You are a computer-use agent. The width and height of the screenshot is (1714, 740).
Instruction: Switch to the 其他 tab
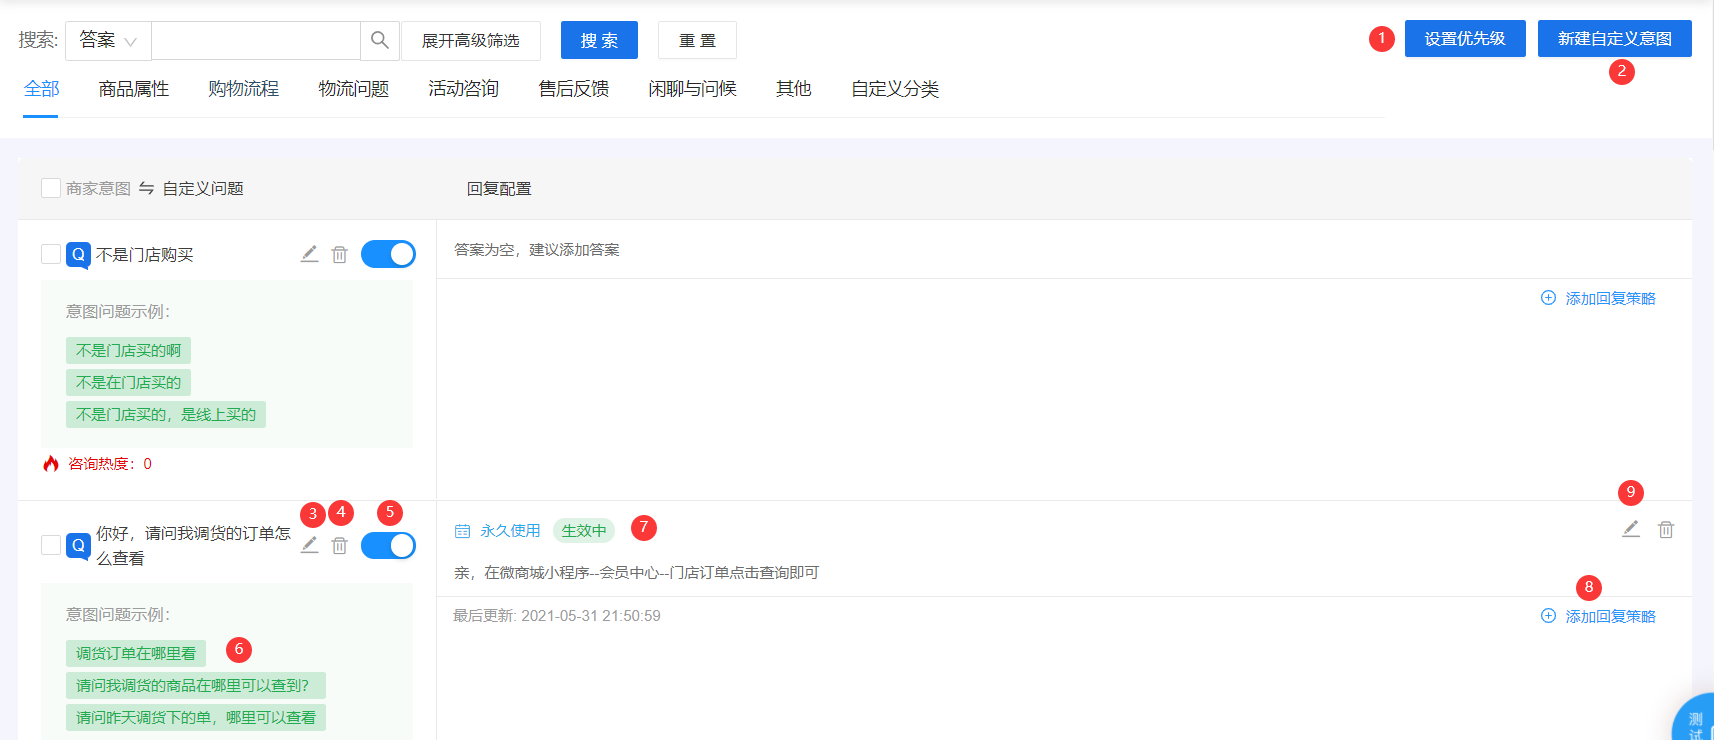[794, 89]
